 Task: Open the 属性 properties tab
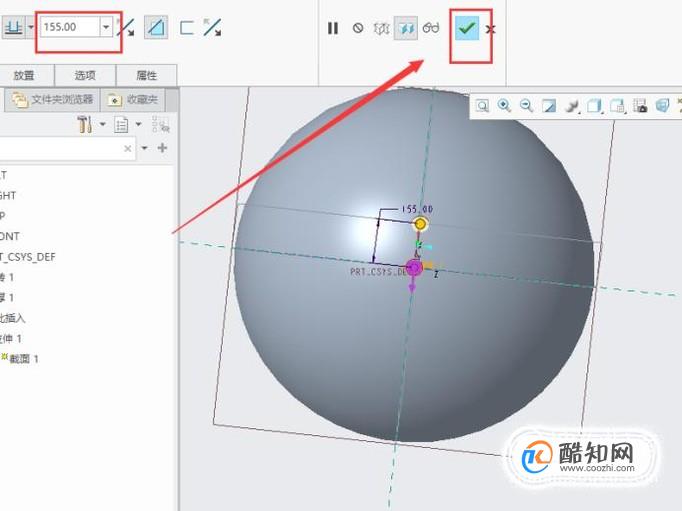[x=147, y=75]
